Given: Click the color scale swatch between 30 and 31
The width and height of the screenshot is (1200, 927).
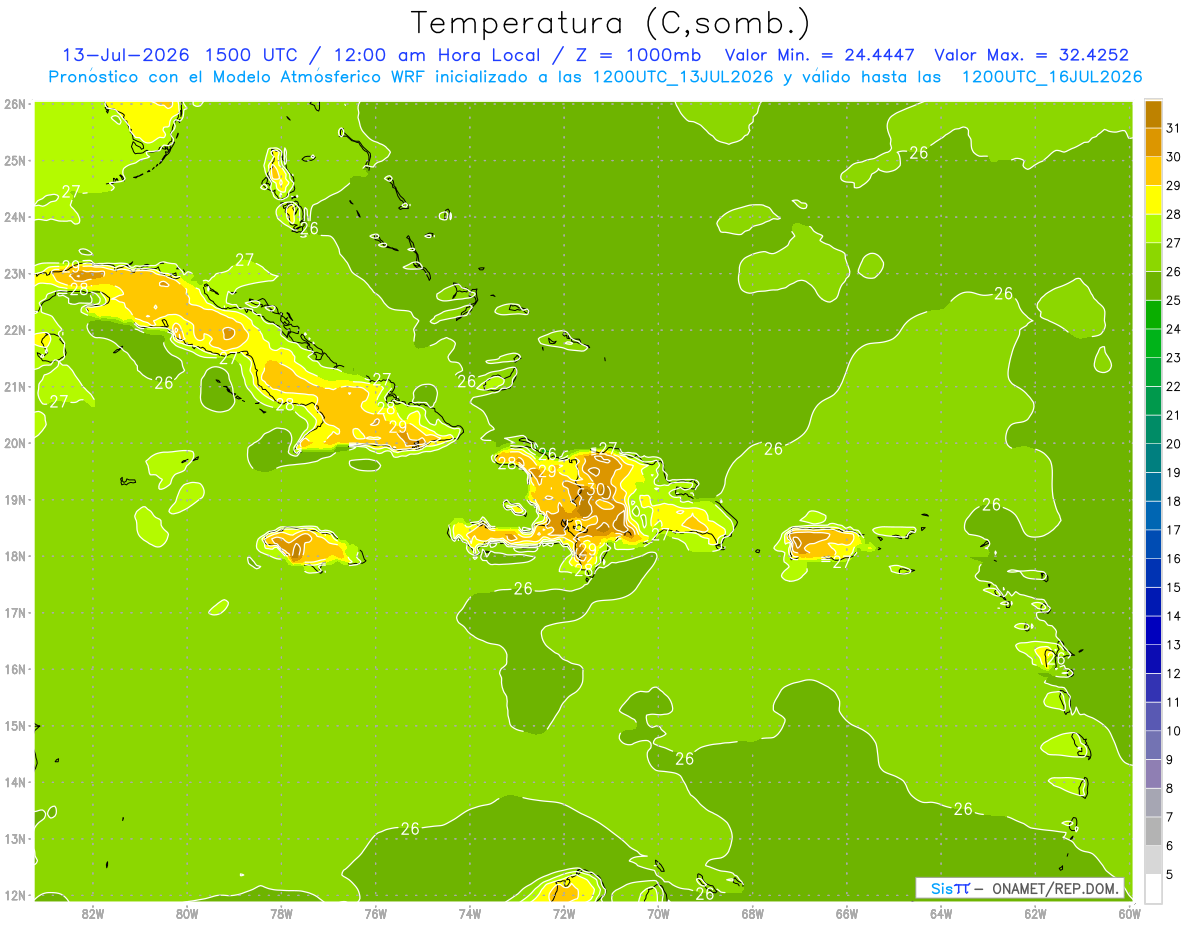Looking at the screenshot, I should (1153, 143).
